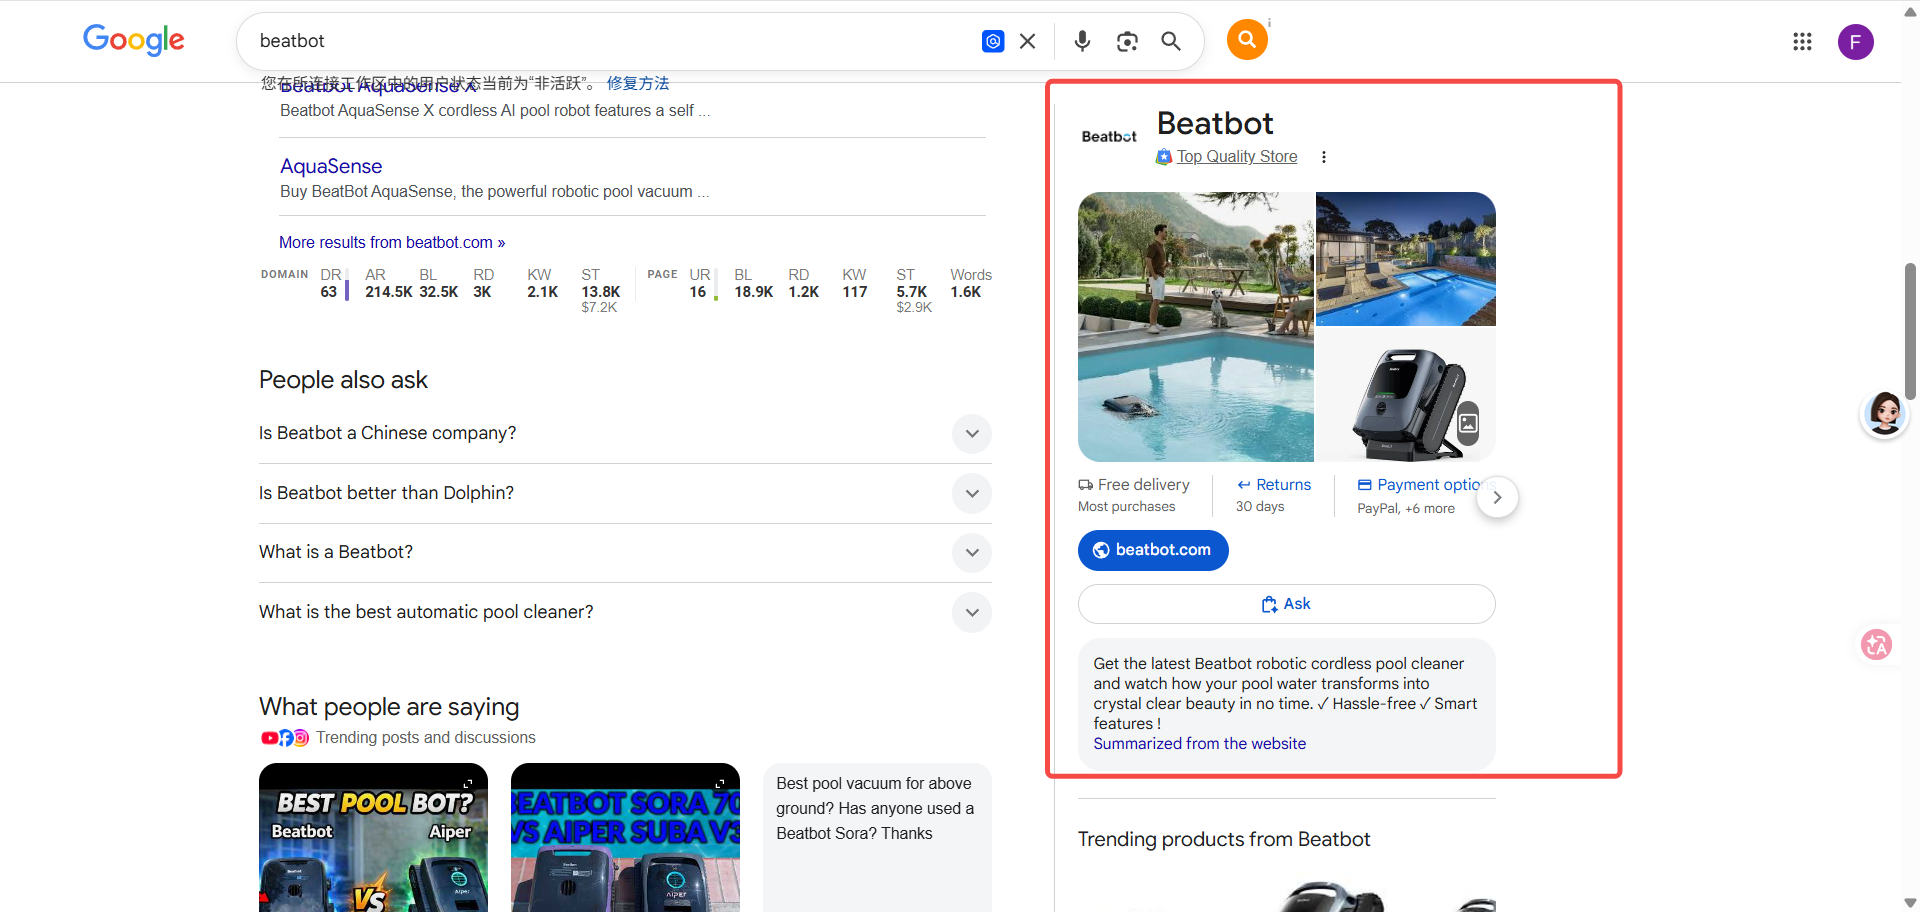Open the Beatbot pool photo thumbnail
Screen dimensions: 1920x912
point(1195,327)
